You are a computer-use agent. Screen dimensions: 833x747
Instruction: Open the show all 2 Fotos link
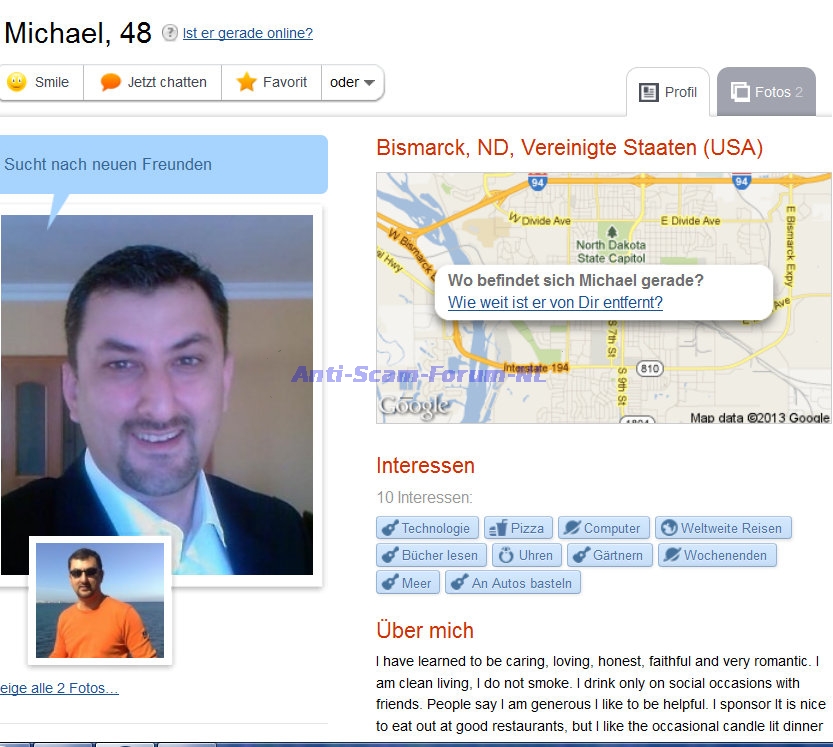59,688
